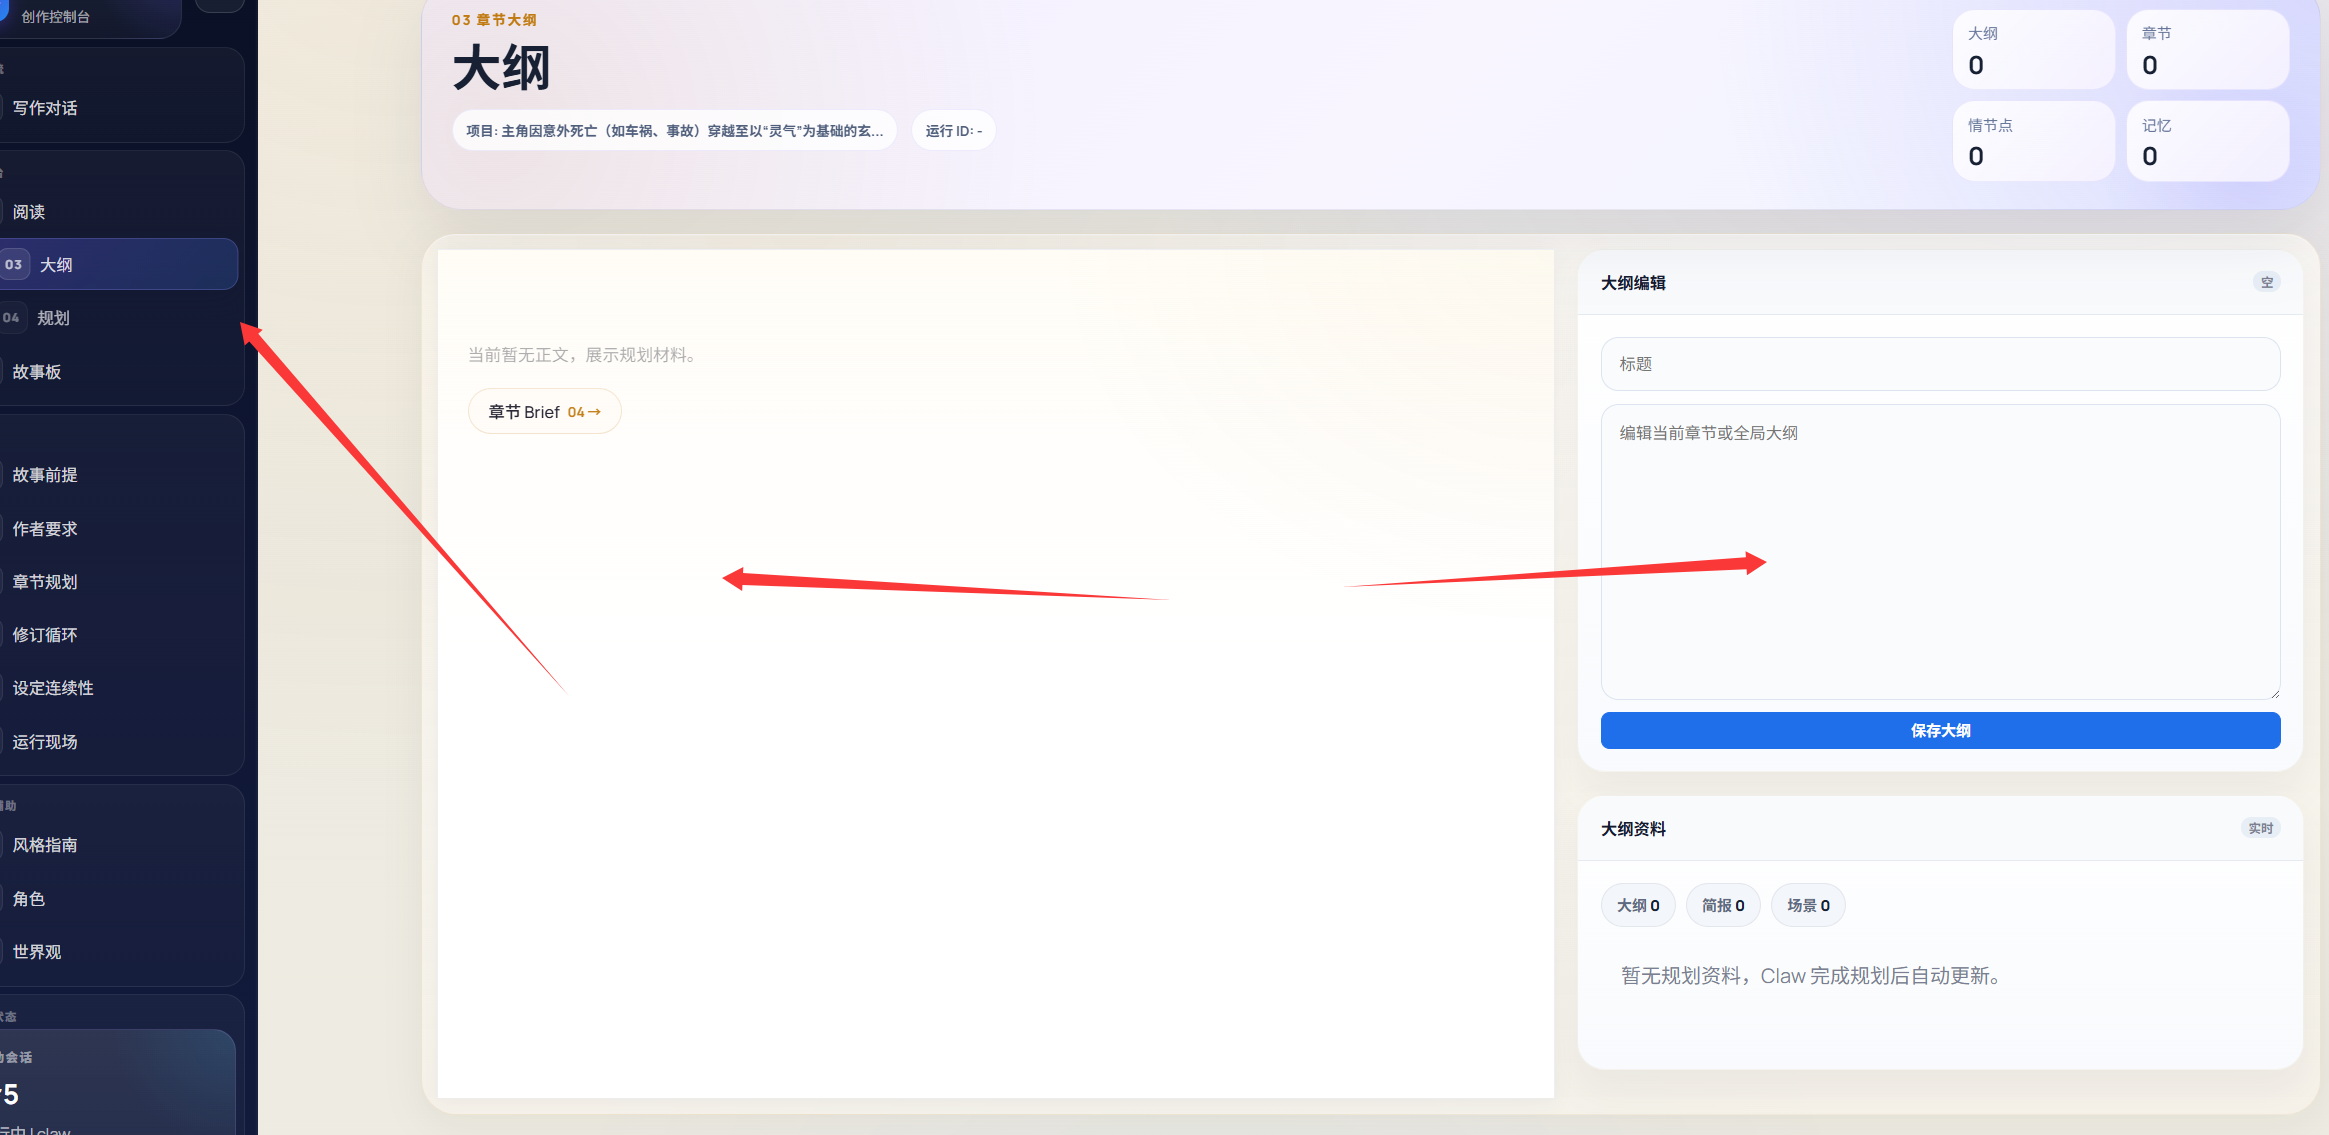Click the 03 badge on 大纲 item
2329x1135 pixels.
tap(13, 265)
